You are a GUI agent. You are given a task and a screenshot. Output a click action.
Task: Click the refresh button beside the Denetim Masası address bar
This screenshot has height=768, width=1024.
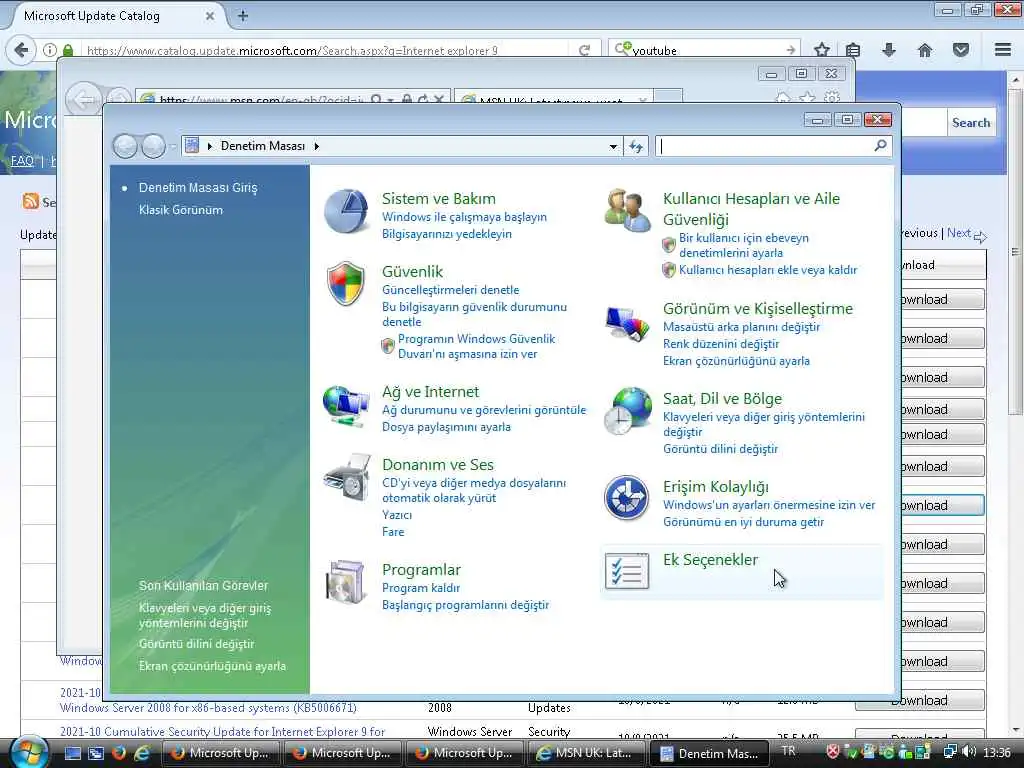[x=636, y=146]
